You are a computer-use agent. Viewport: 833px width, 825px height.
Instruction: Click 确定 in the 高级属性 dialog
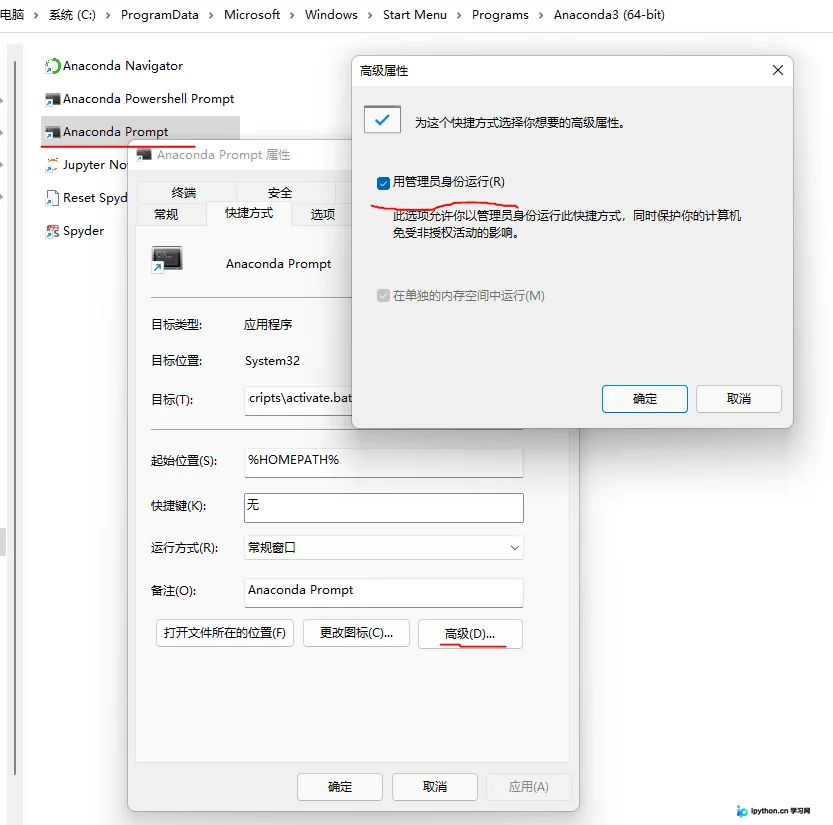tap(644, 399)
